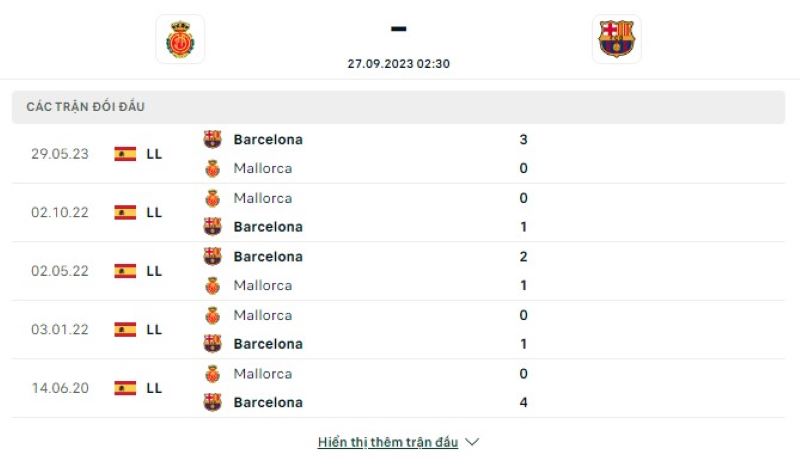Open the 02.10.22 match by clicking its date
The width and height of the screenshot is (800, 472).
(60, 212)
